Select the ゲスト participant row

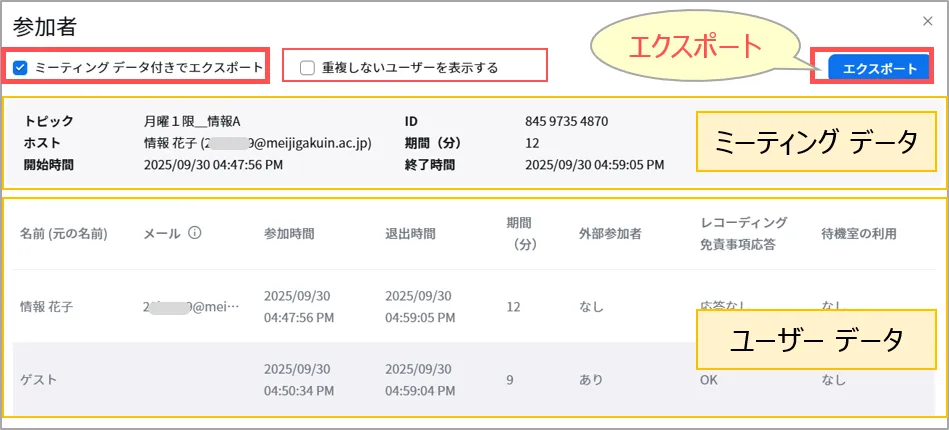tap(40, 380)
